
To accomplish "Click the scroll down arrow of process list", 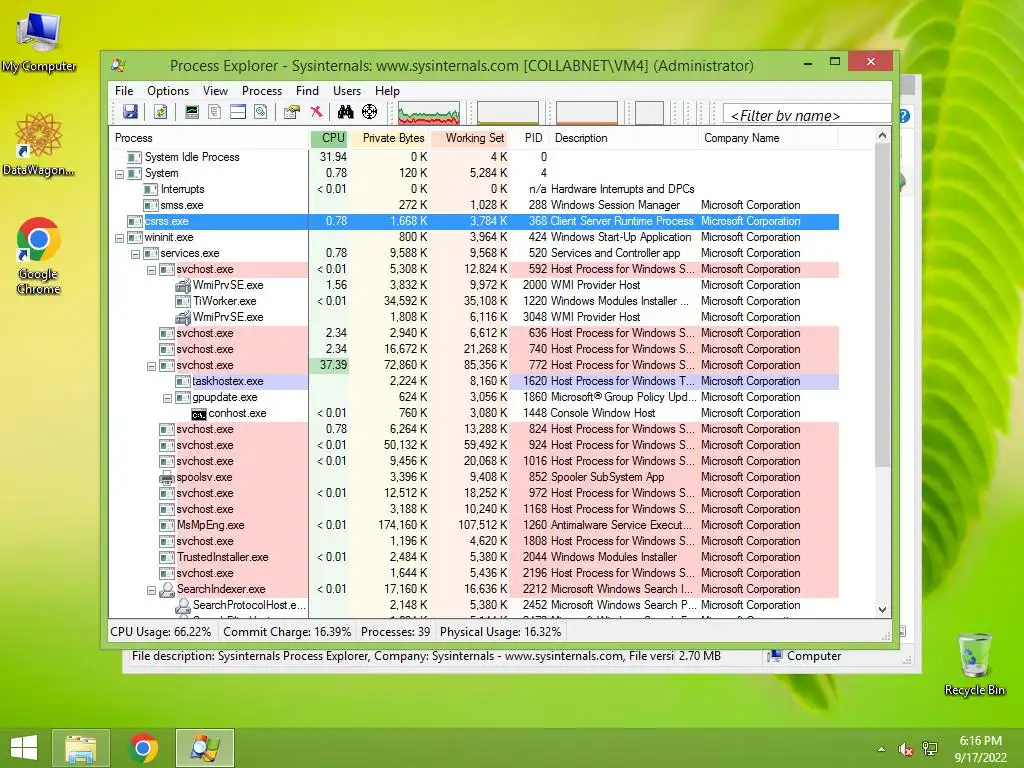I will [882, 610].
